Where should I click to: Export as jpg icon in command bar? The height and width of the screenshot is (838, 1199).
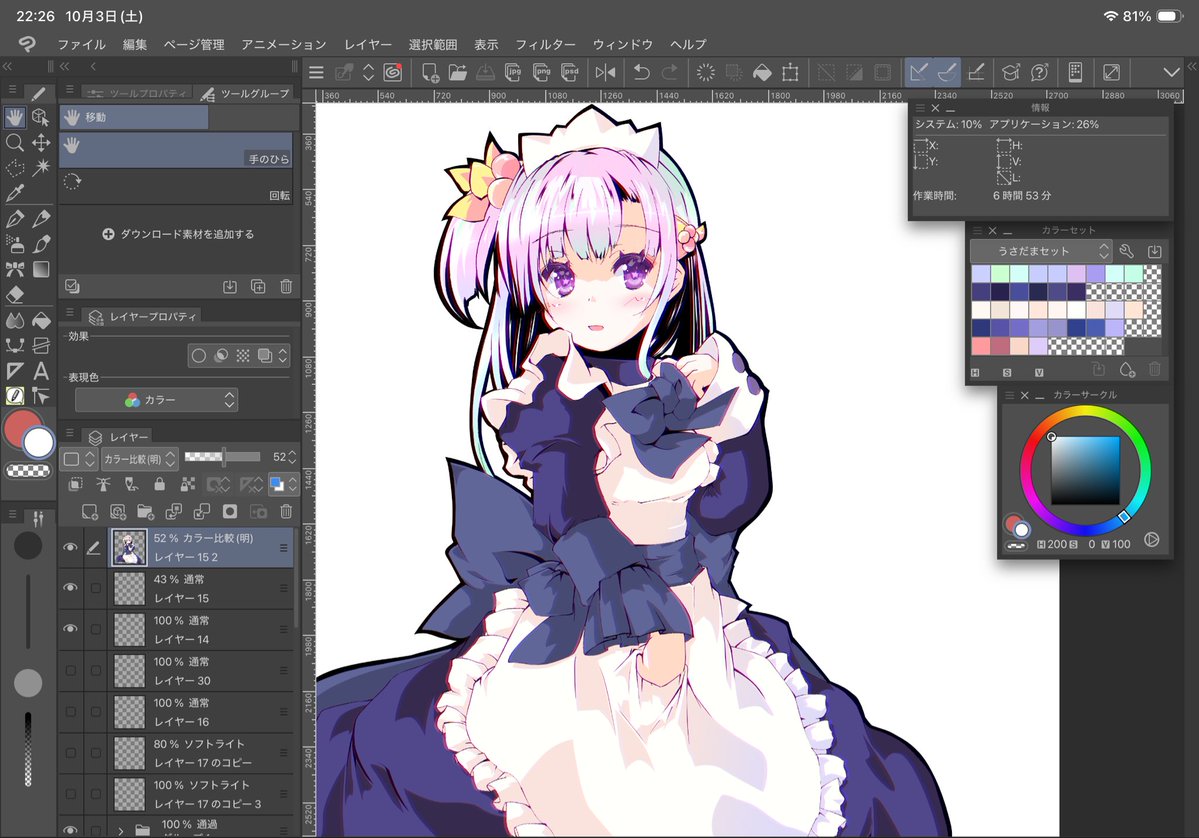[x=513, y=73]
